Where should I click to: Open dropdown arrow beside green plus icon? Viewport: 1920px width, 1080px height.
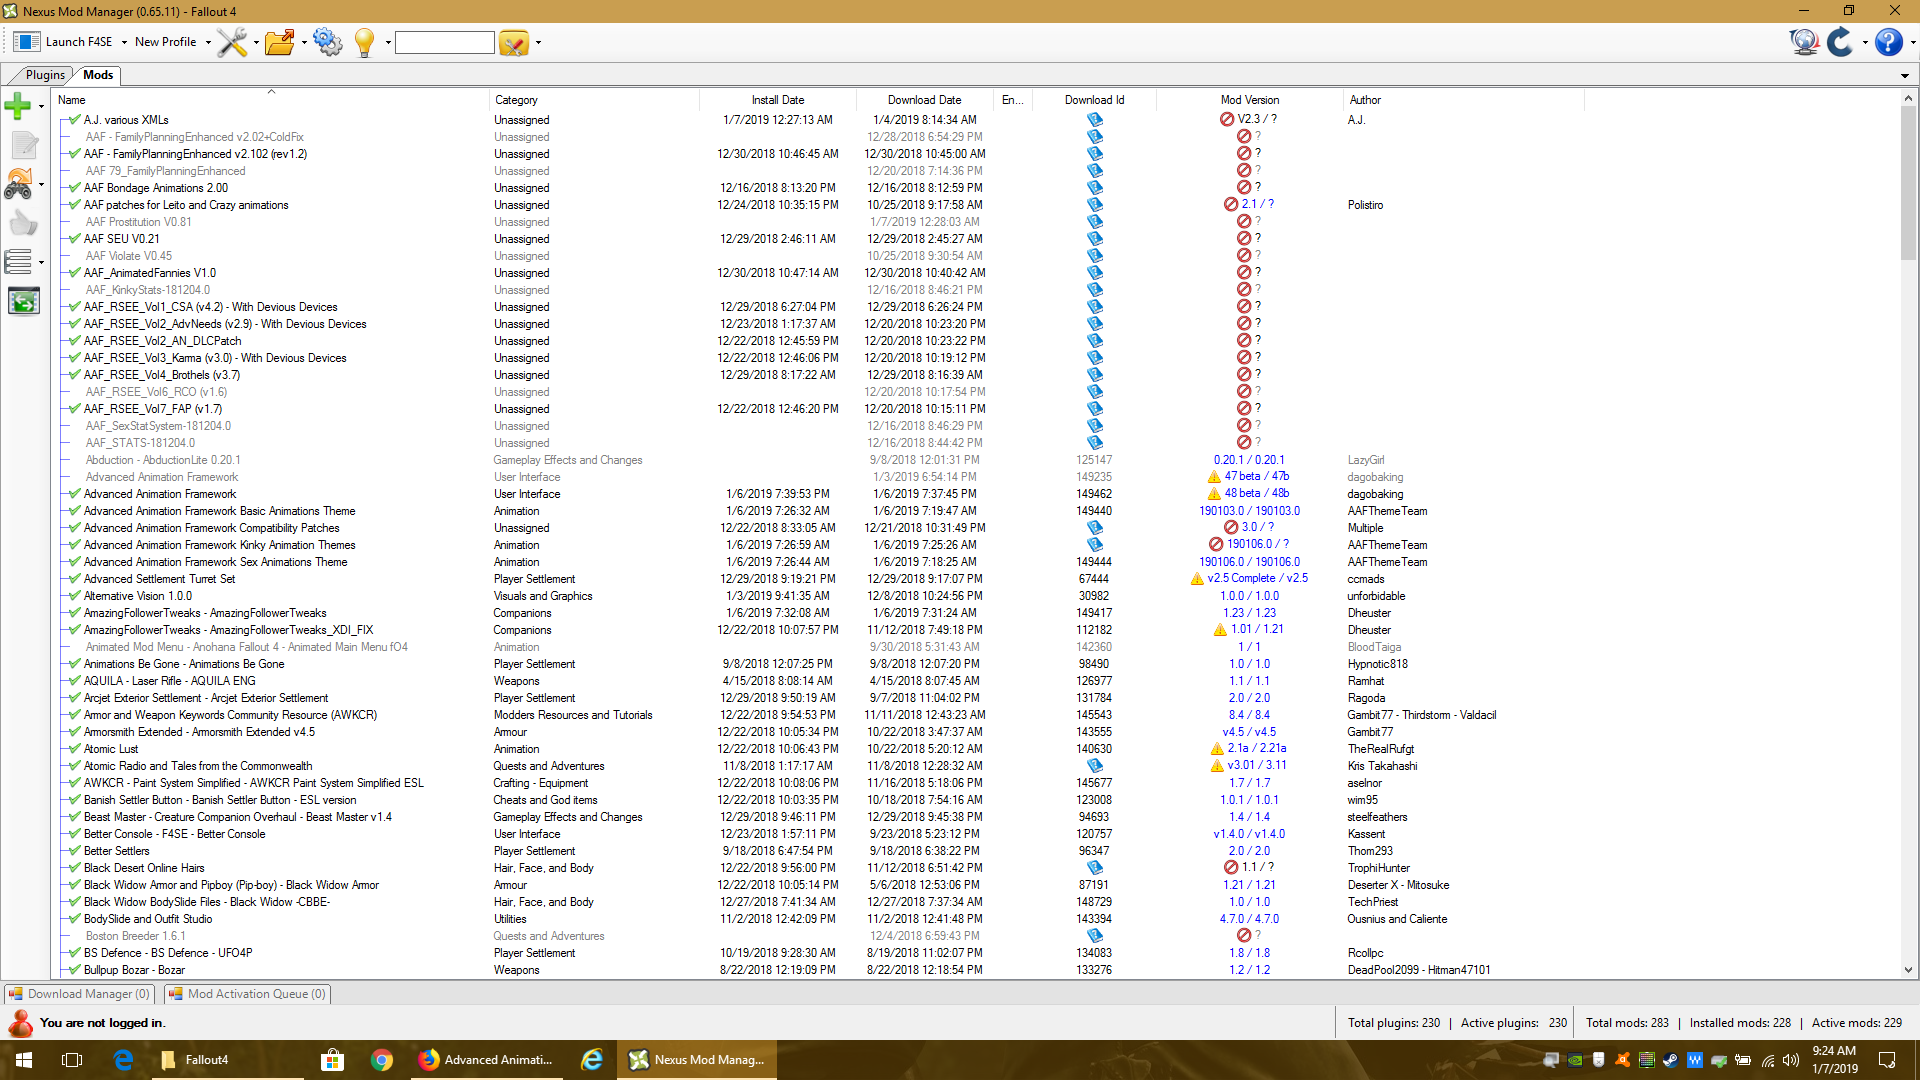[x=41, y=106]
